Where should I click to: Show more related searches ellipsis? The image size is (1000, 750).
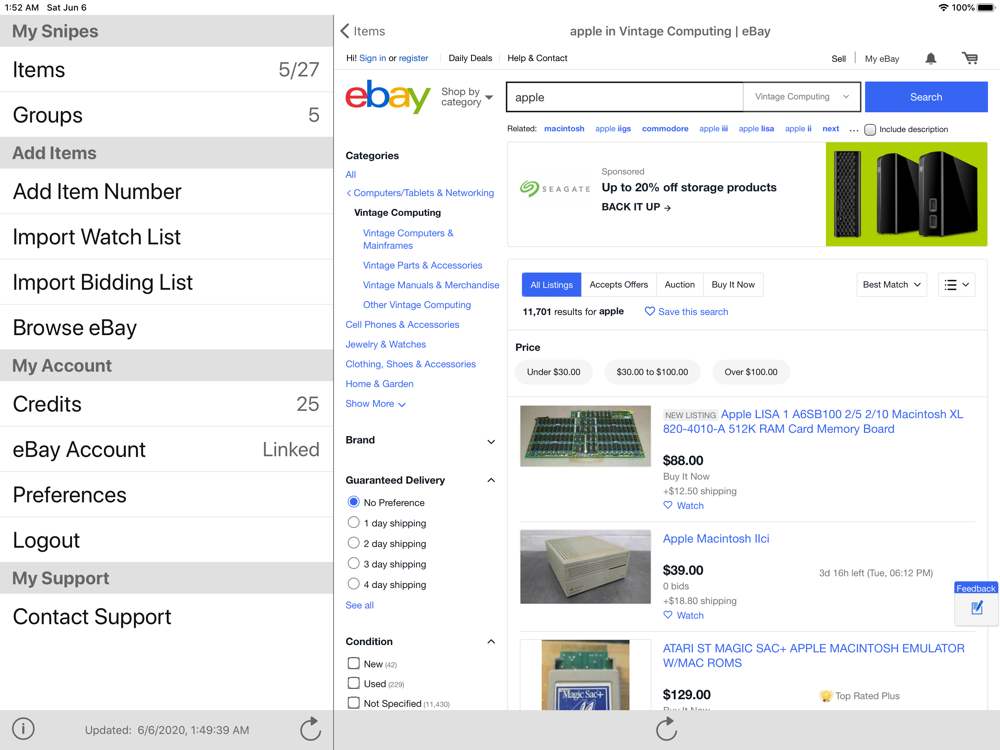853,129
